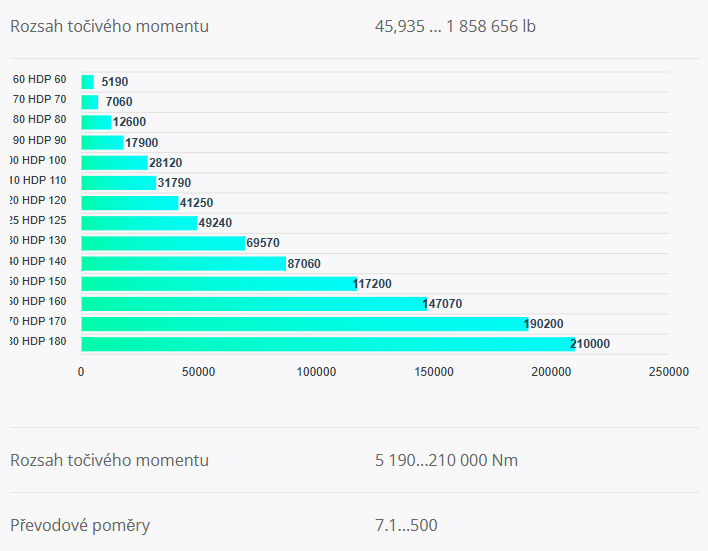Click the Převodové poměry label
Screen dimensions: 708x551
(80, 526)
